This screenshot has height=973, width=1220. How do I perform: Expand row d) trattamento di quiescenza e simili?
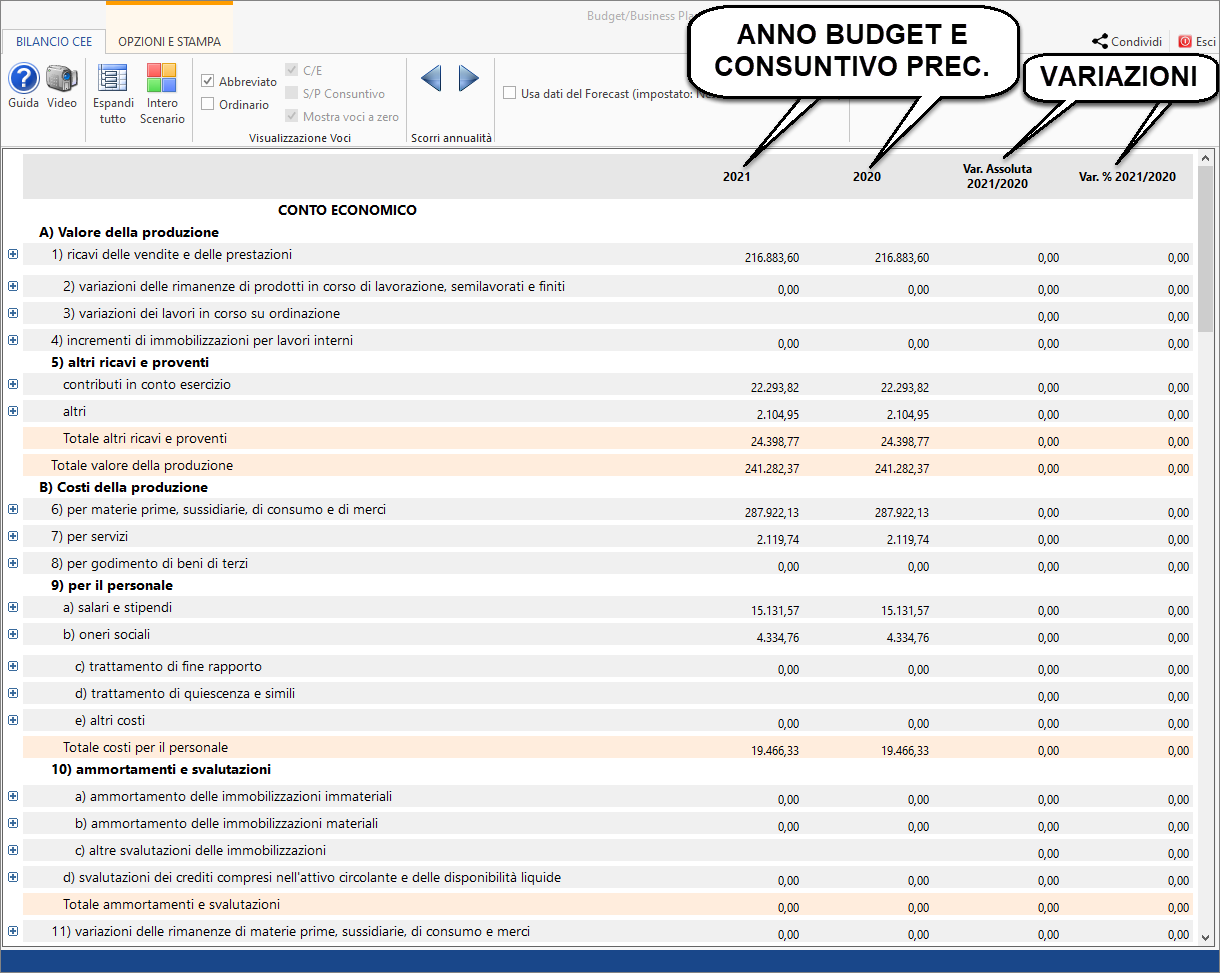click(13, 693)
